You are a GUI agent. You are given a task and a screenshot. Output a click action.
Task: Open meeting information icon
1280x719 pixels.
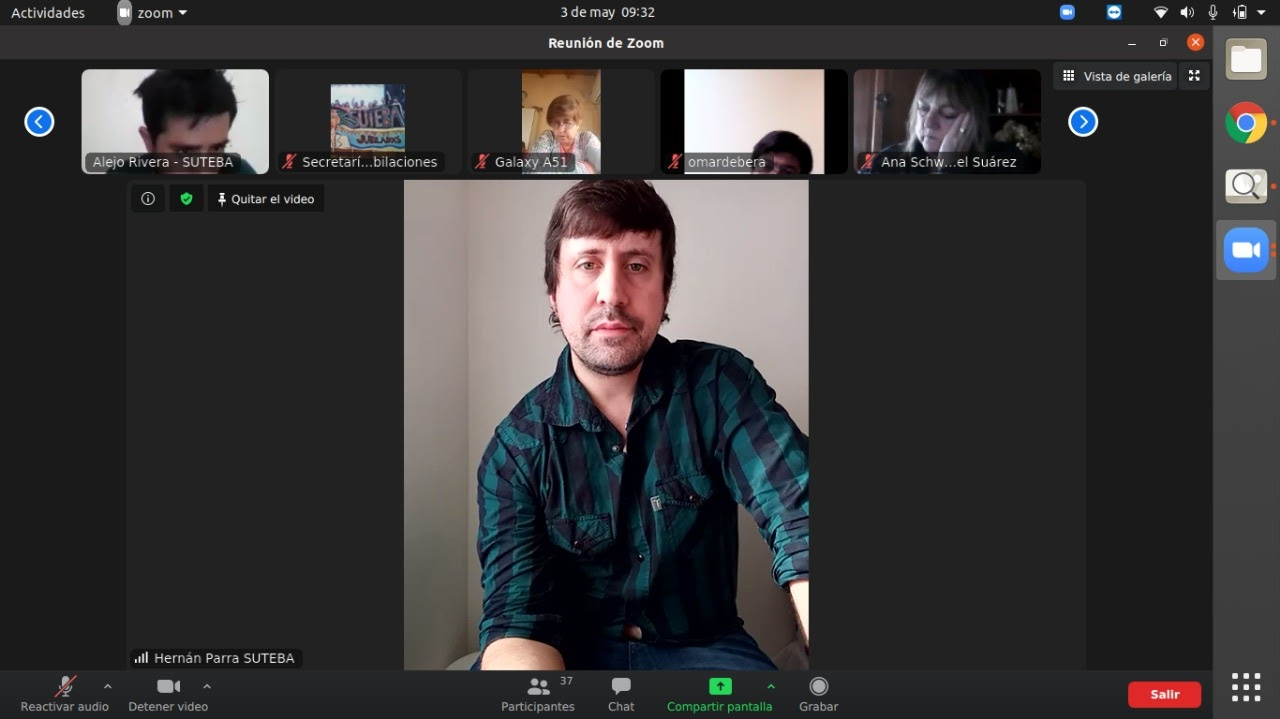[148, 199]
